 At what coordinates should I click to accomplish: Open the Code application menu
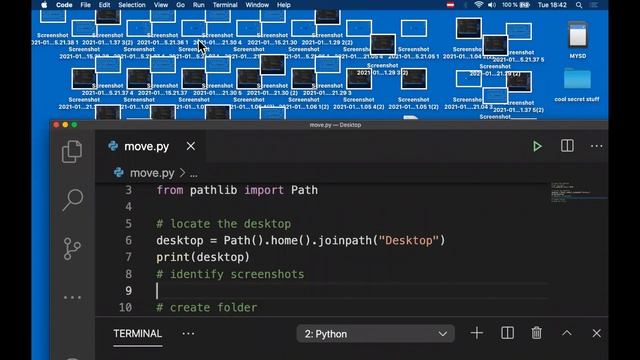(64, 5)
